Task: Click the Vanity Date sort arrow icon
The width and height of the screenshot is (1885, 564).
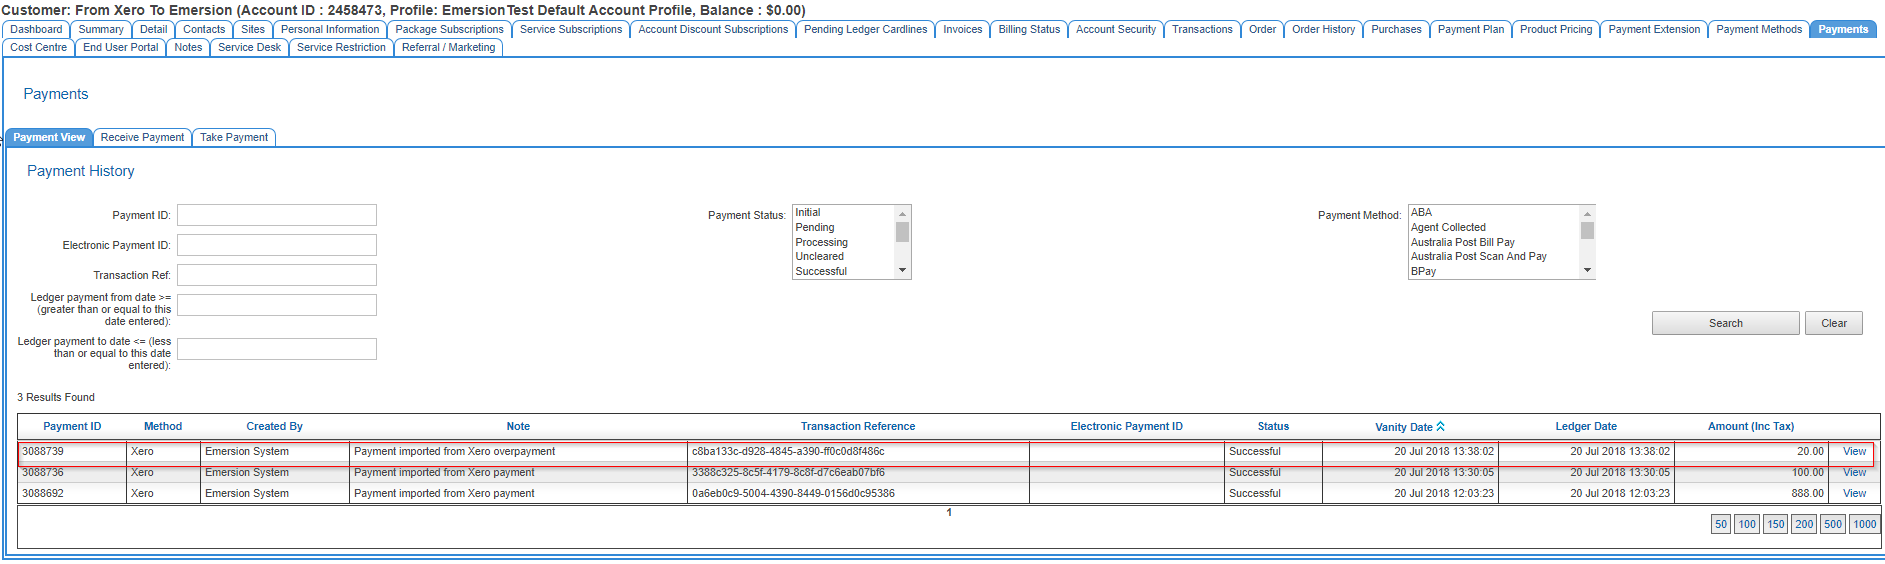Action: [1440, 427]
